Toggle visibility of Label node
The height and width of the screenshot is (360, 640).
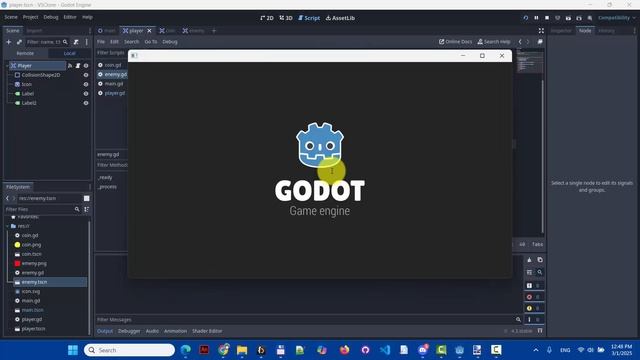pyautogui.click(x=86, y=93)
